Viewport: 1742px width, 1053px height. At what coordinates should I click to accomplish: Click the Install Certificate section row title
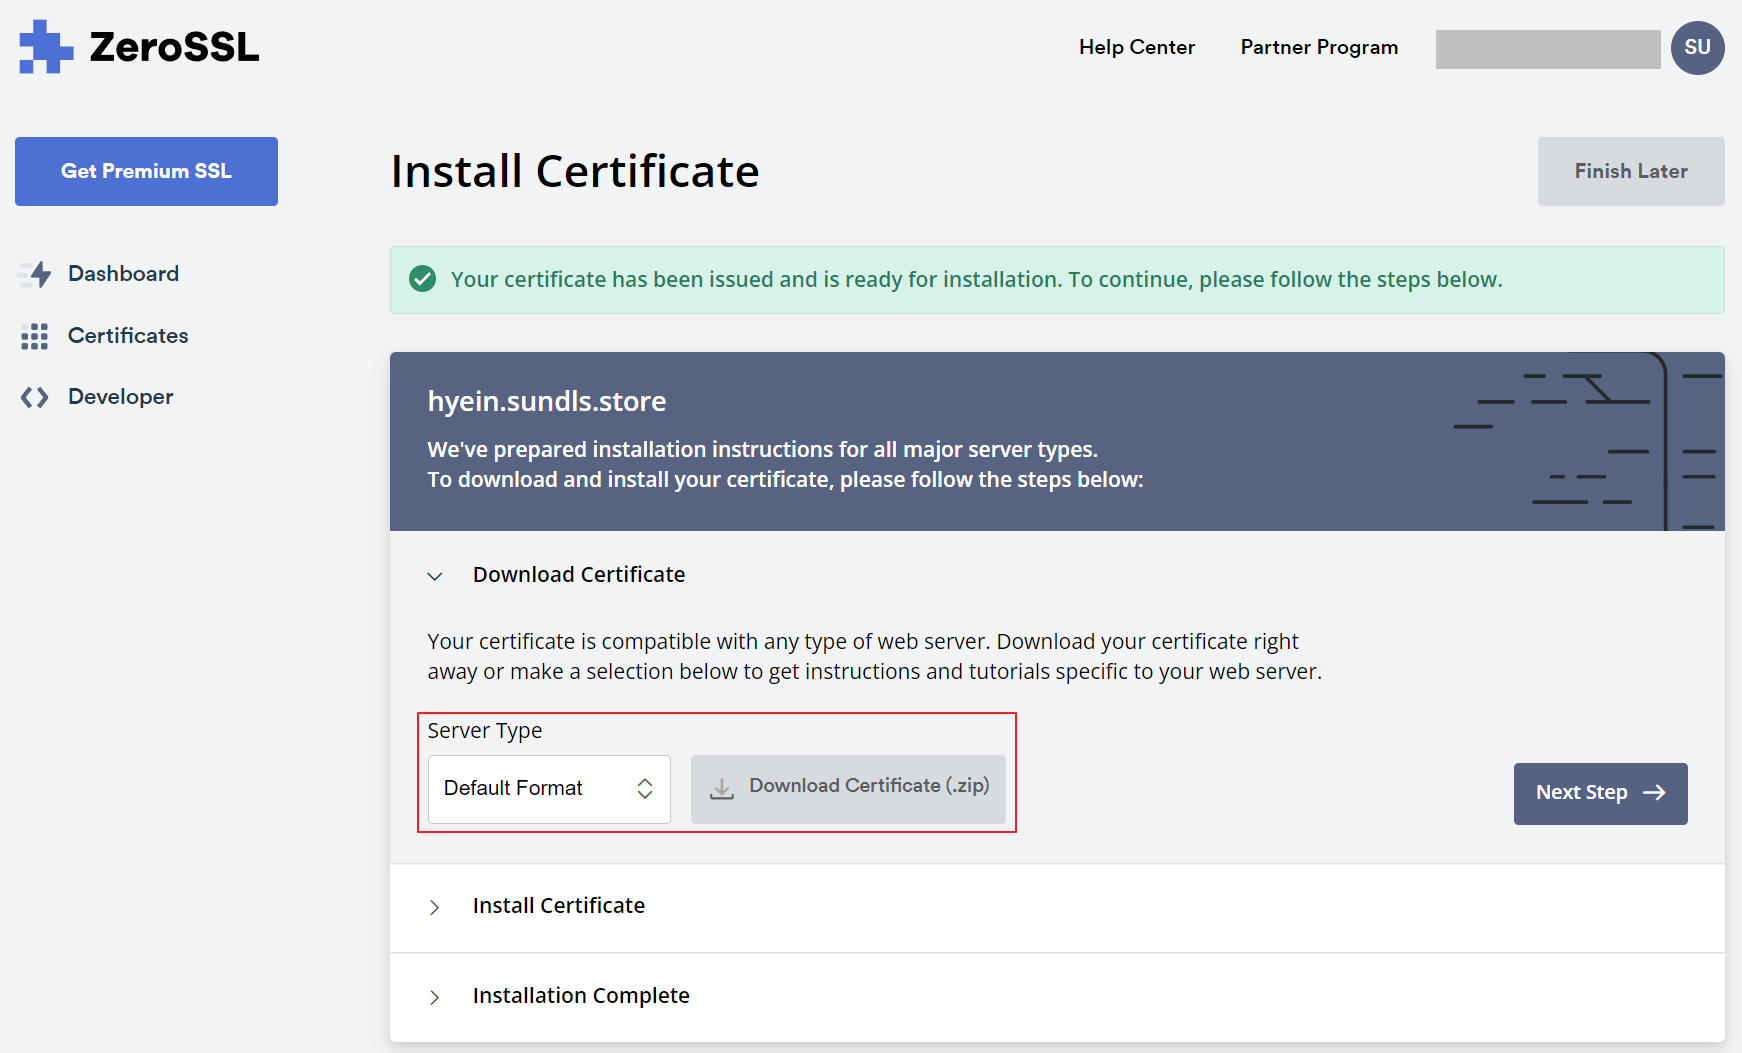click(559, 906)
